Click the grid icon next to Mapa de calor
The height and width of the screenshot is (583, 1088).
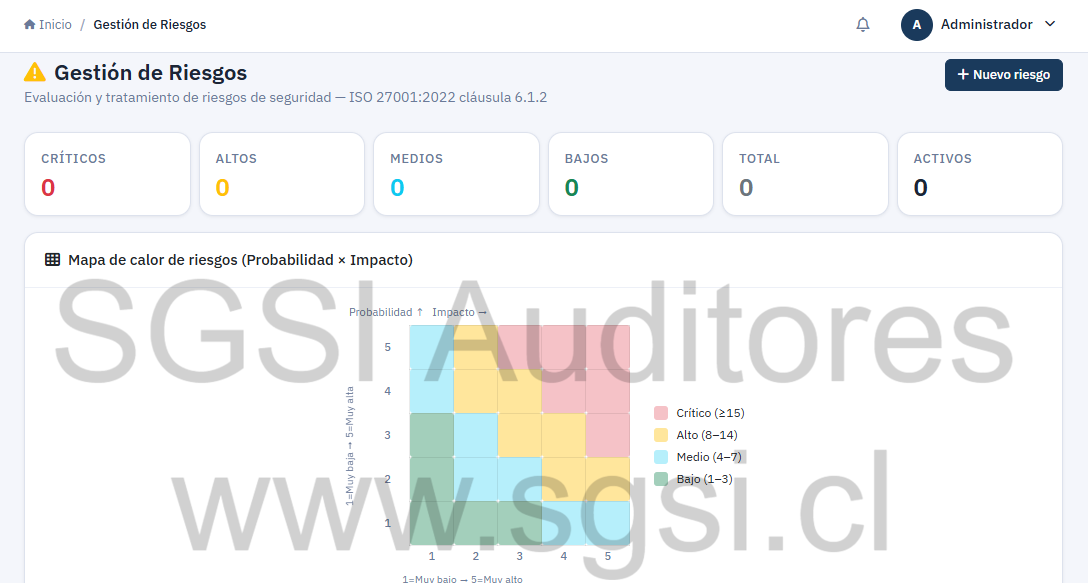pyautogui.click(x=52, y=260)
